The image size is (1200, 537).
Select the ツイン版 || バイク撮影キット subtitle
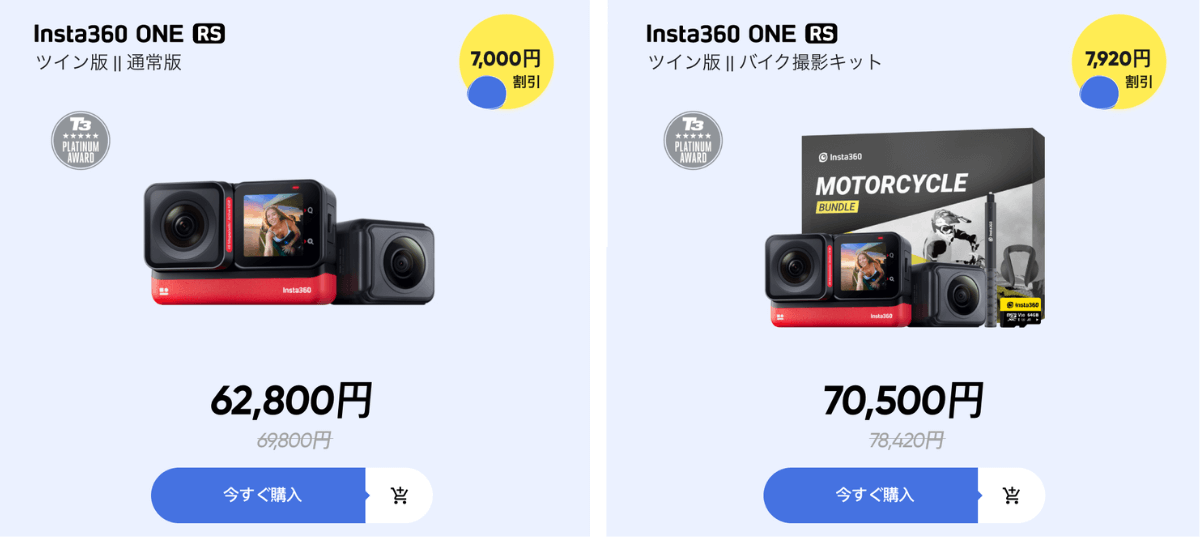coord(766,62)
